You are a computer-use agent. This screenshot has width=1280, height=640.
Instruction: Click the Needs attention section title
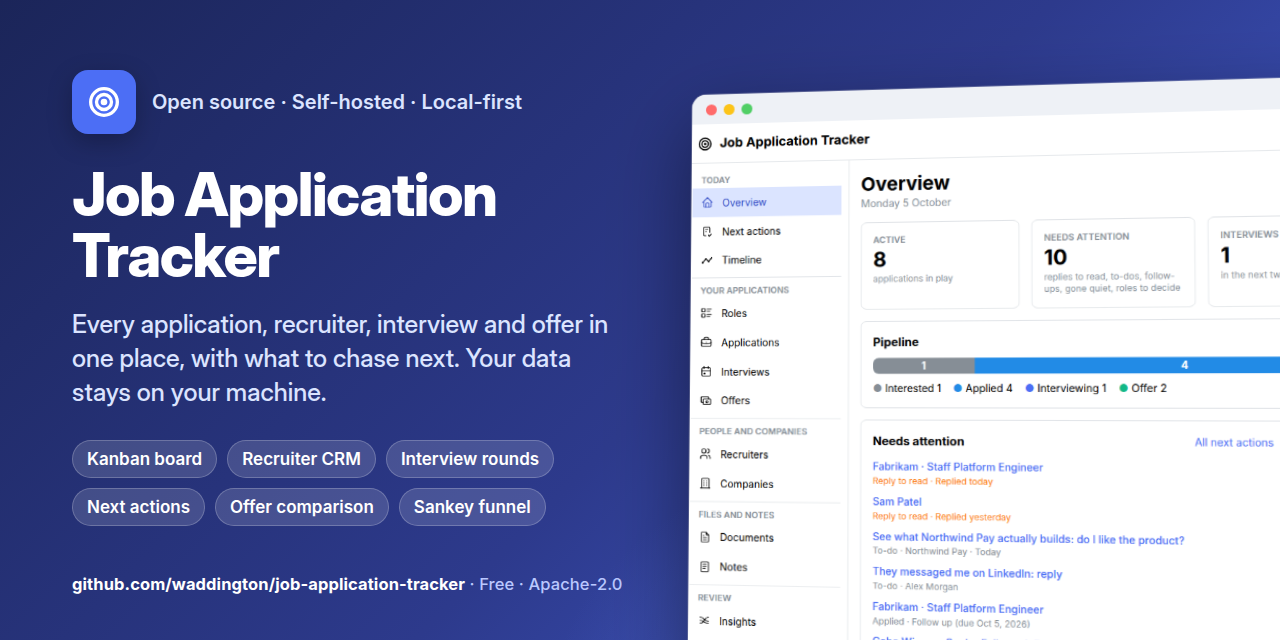coord(918,441)
